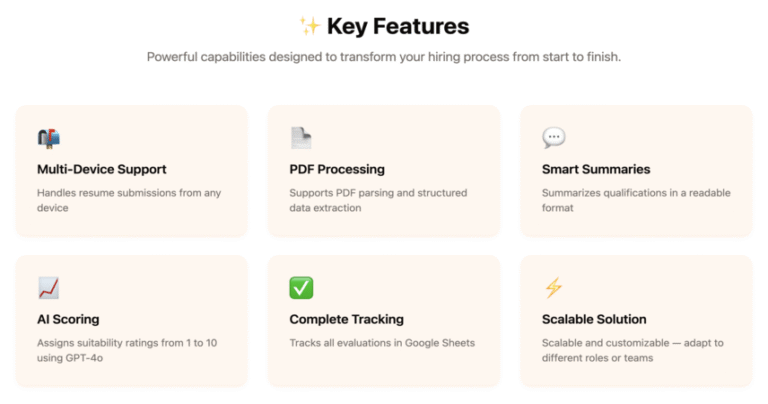The image size is (768, 404).
Task: Select the Smart Summaries heading
Action: tap(596, 169)
